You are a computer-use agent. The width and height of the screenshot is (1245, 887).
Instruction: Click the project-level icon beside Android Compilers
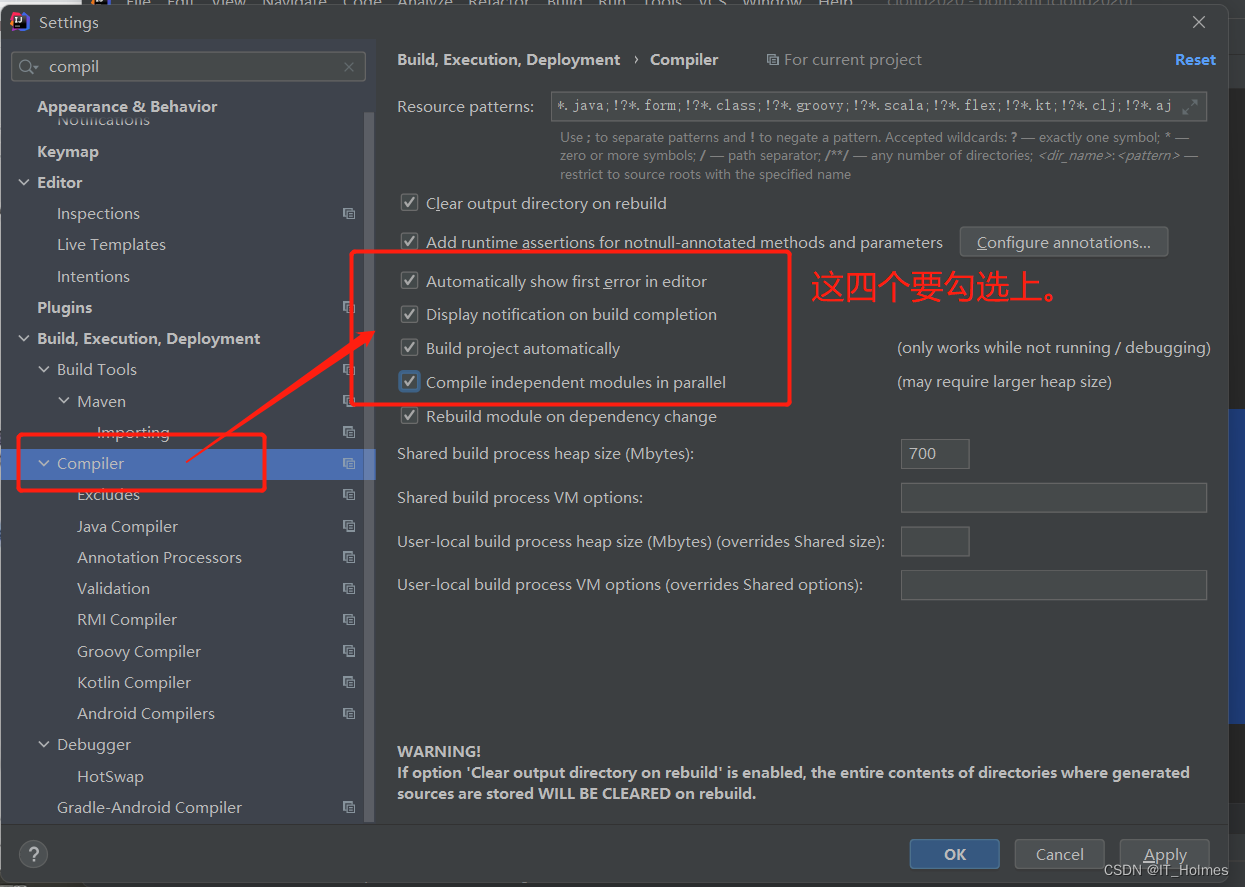tap(349, 713)
